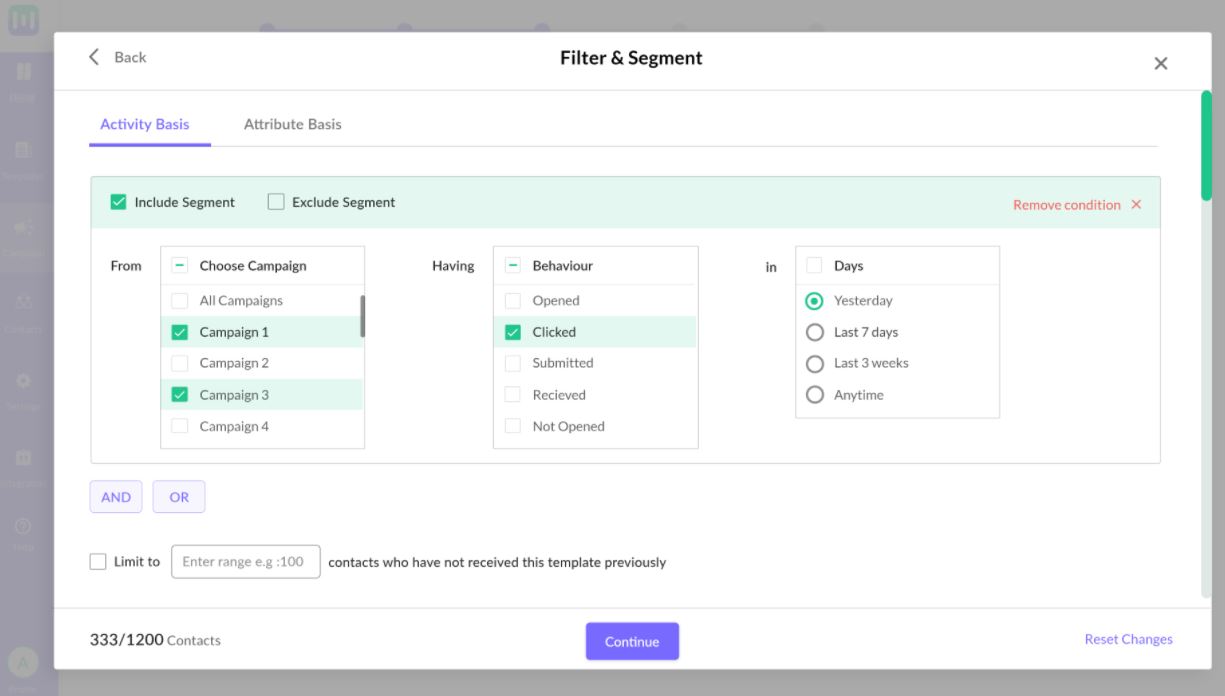Viewport: 1225px width, 696px height.
Task: Check the Opened behaviour option
Action: (x=513, y=300)
